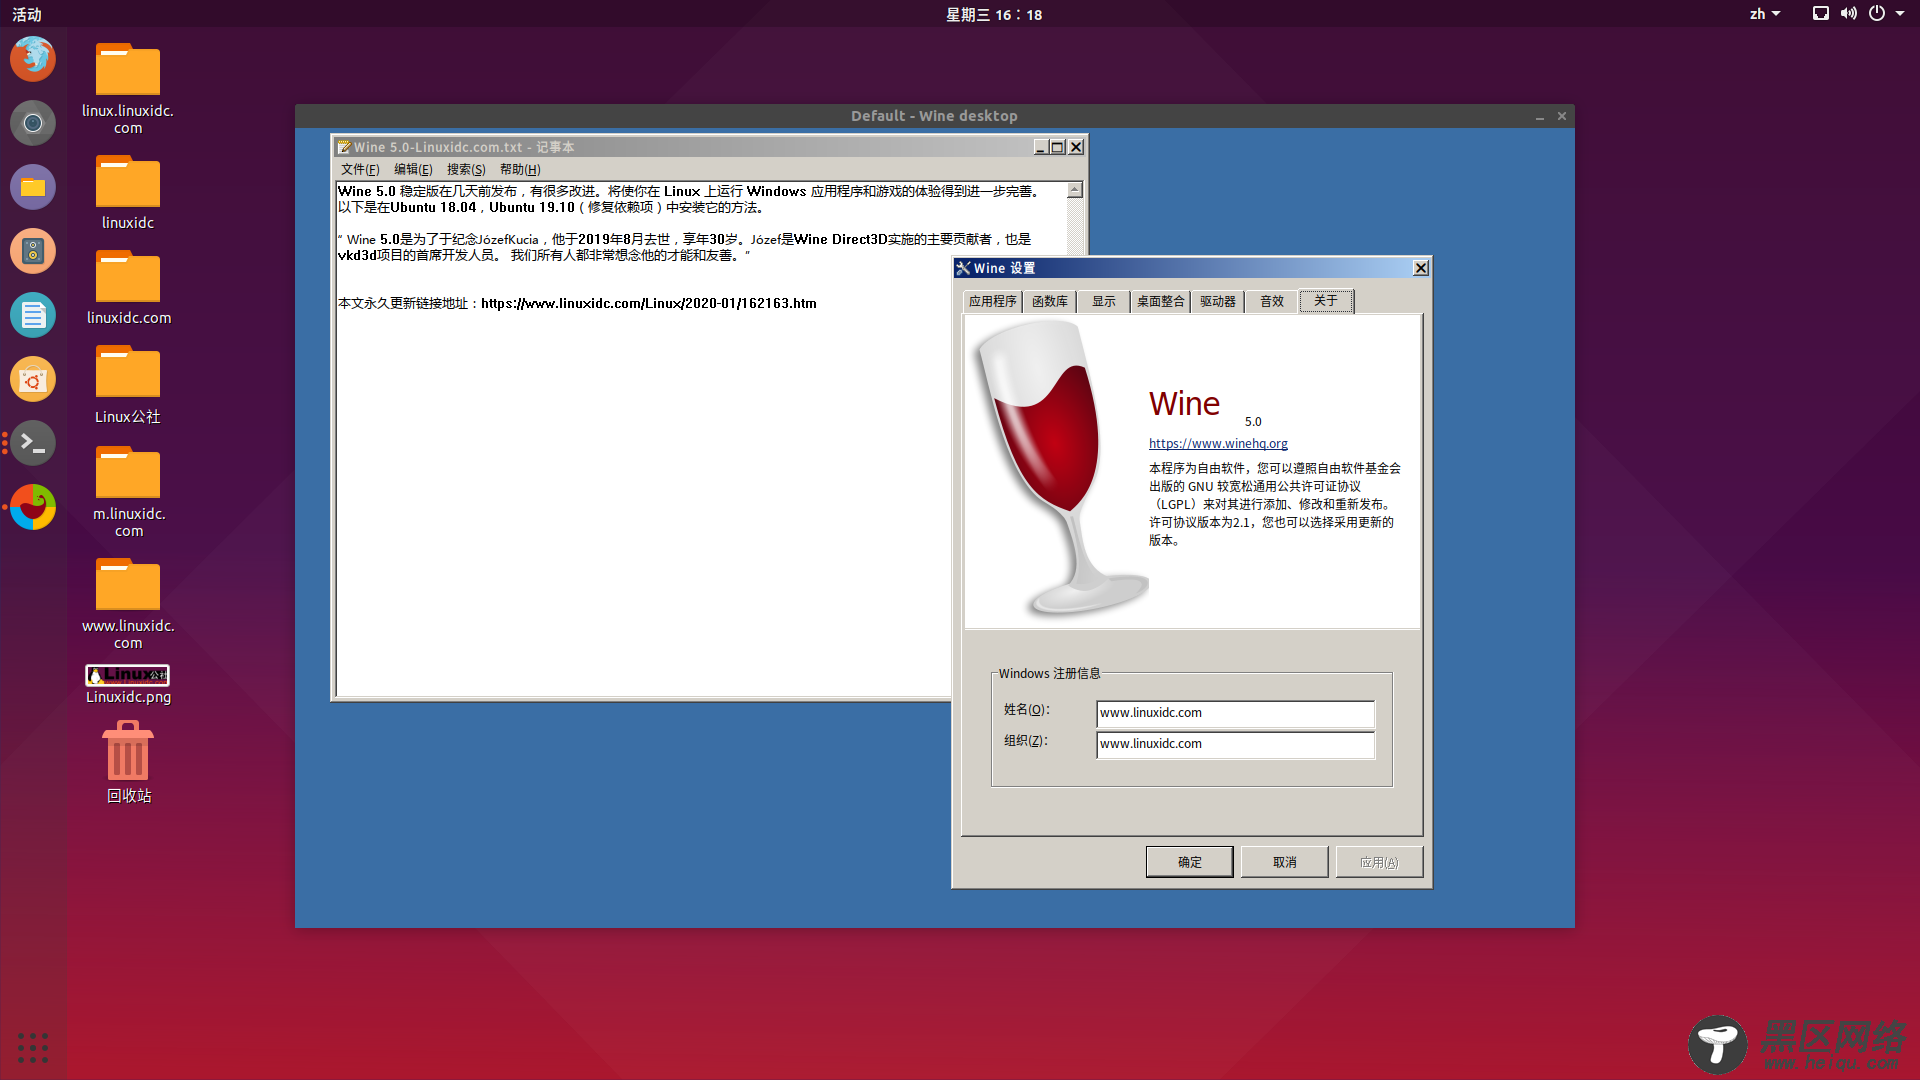The width and height of the screenshot is (1920, 1080).
Task: Switch to the 音效 tab
Action: click(x=1271, y=301)
